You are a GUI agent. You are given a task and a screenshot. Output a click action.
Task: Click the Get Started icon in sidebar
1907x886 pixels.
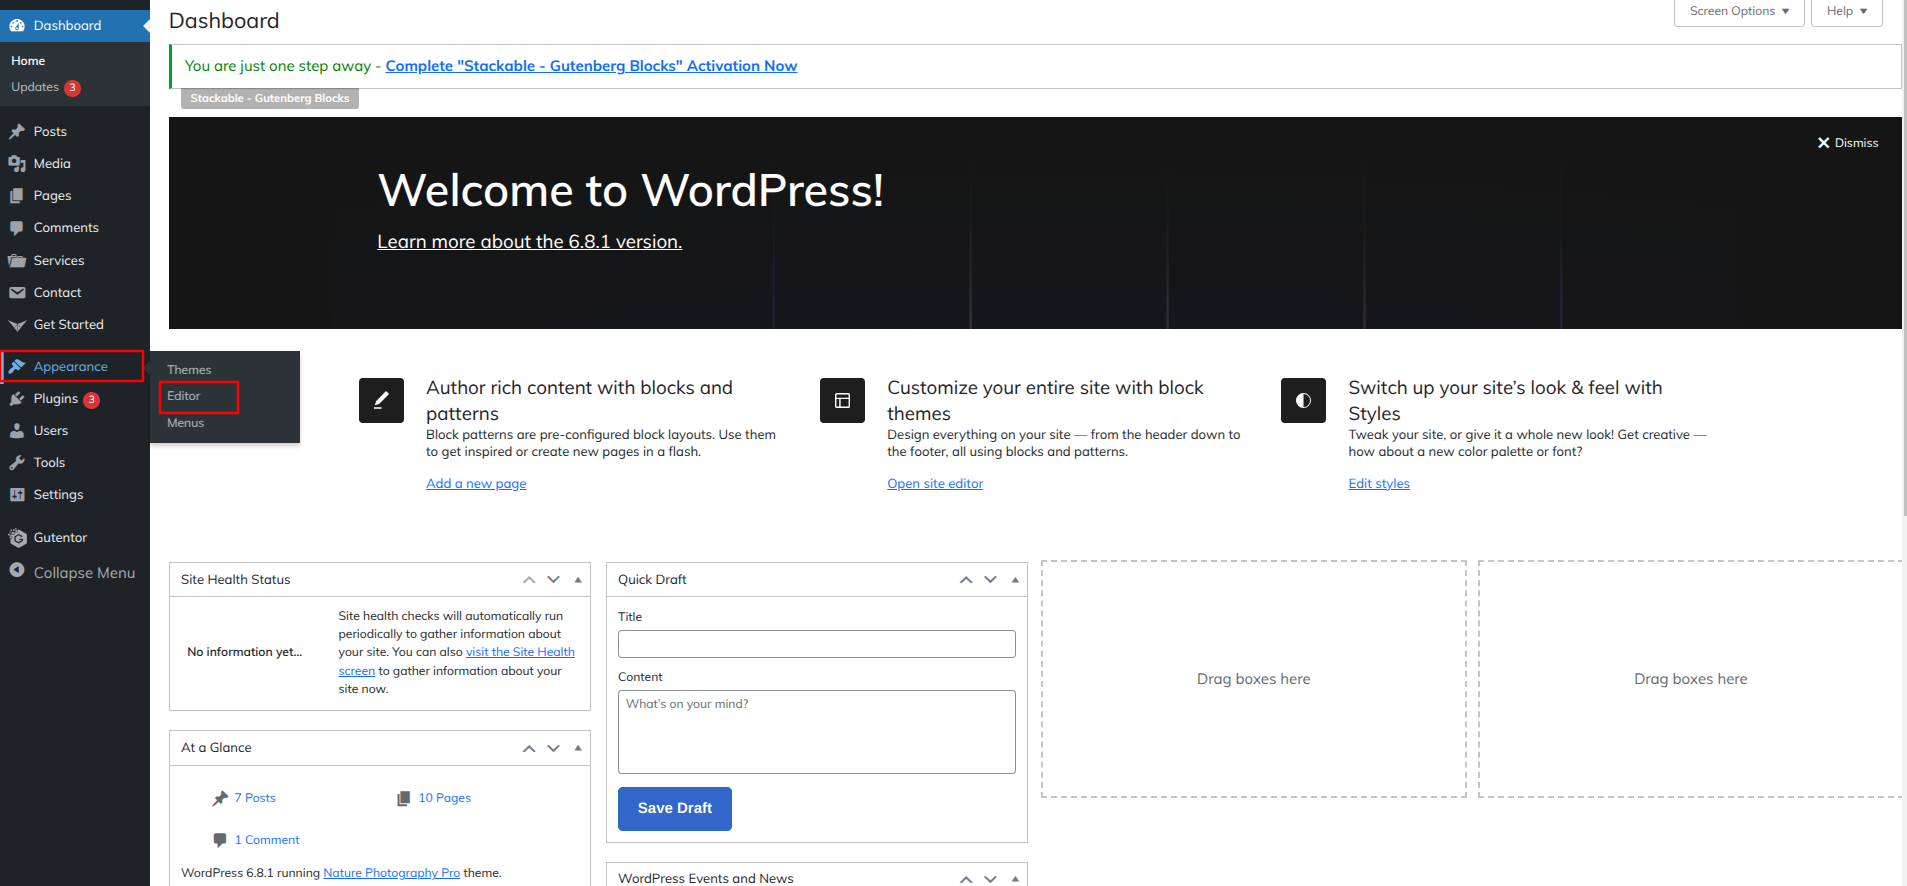(17, 325)
